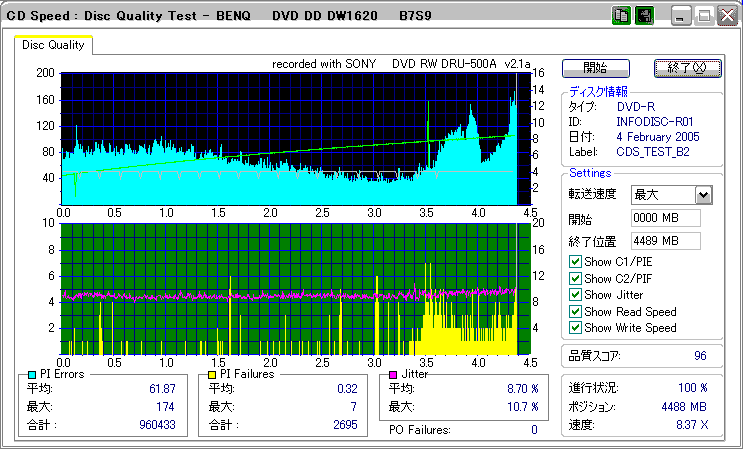
Task: Turn off the Show Write Speed checkbox
Action: tap(575, 328)
